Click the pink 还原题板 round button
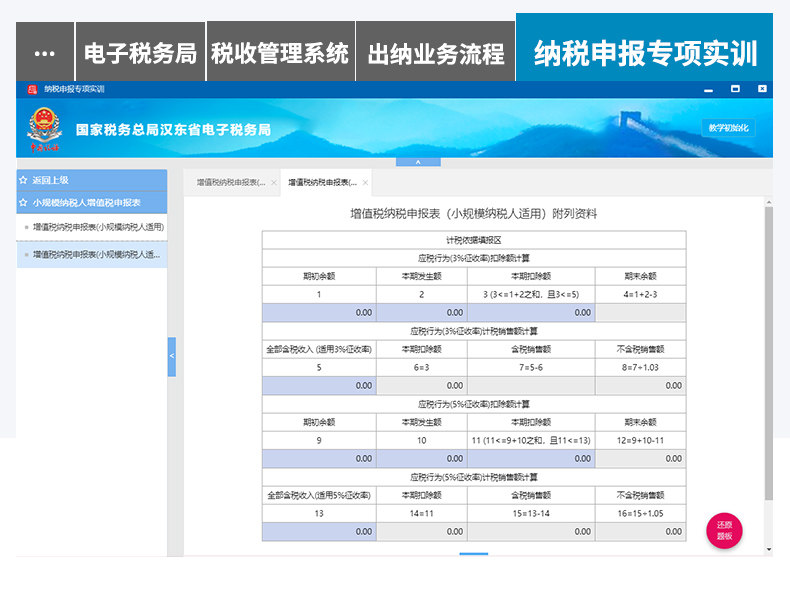The image size is (790, 604). pyautogui.click(x=724, y=530)
